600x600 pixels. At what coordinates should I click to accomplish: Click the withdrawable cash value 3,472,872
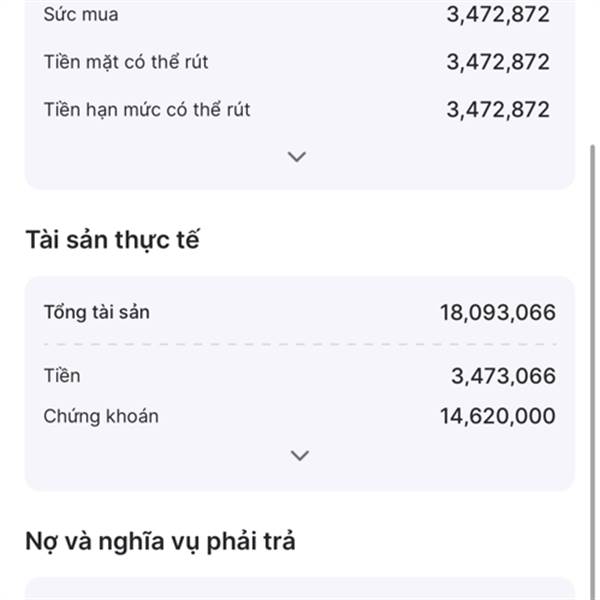click(x=498, y=62)
